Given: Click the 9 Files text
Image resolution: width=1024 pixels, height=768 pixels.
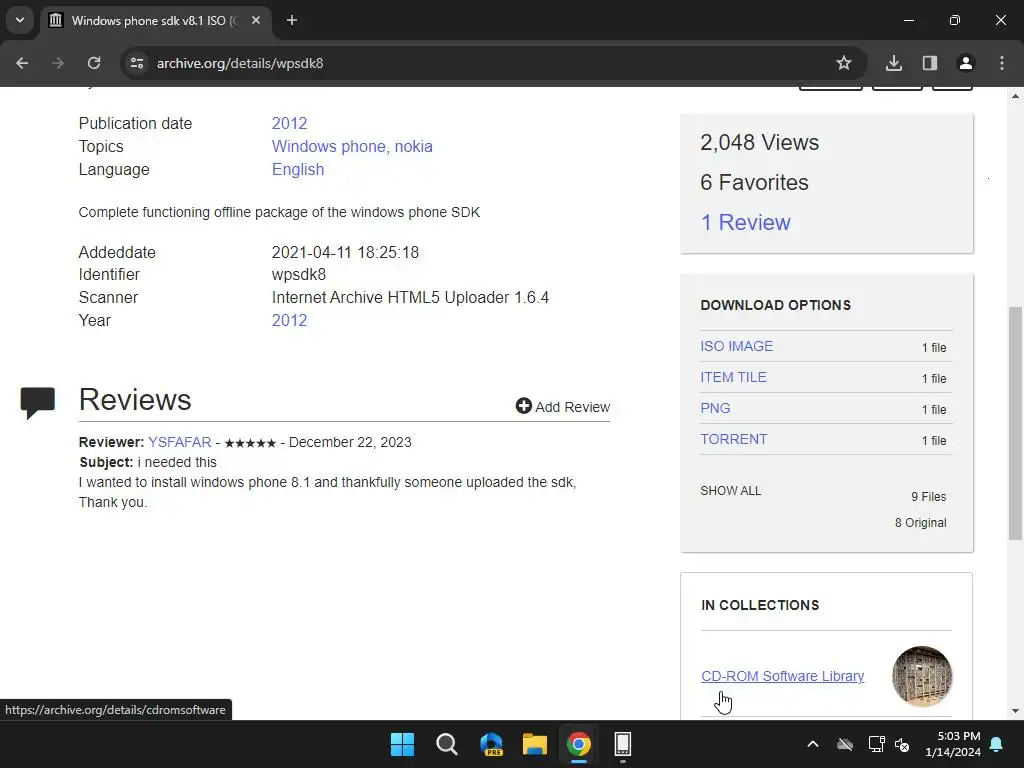Looking at the screenshot, I should click(x=929, y=497).
